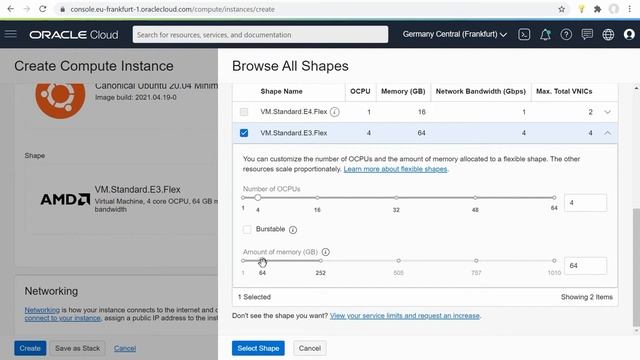The height and width of the screenshot is (360, 640).
Task: Click the AMD shape logo
Action: tap(65, 199)
